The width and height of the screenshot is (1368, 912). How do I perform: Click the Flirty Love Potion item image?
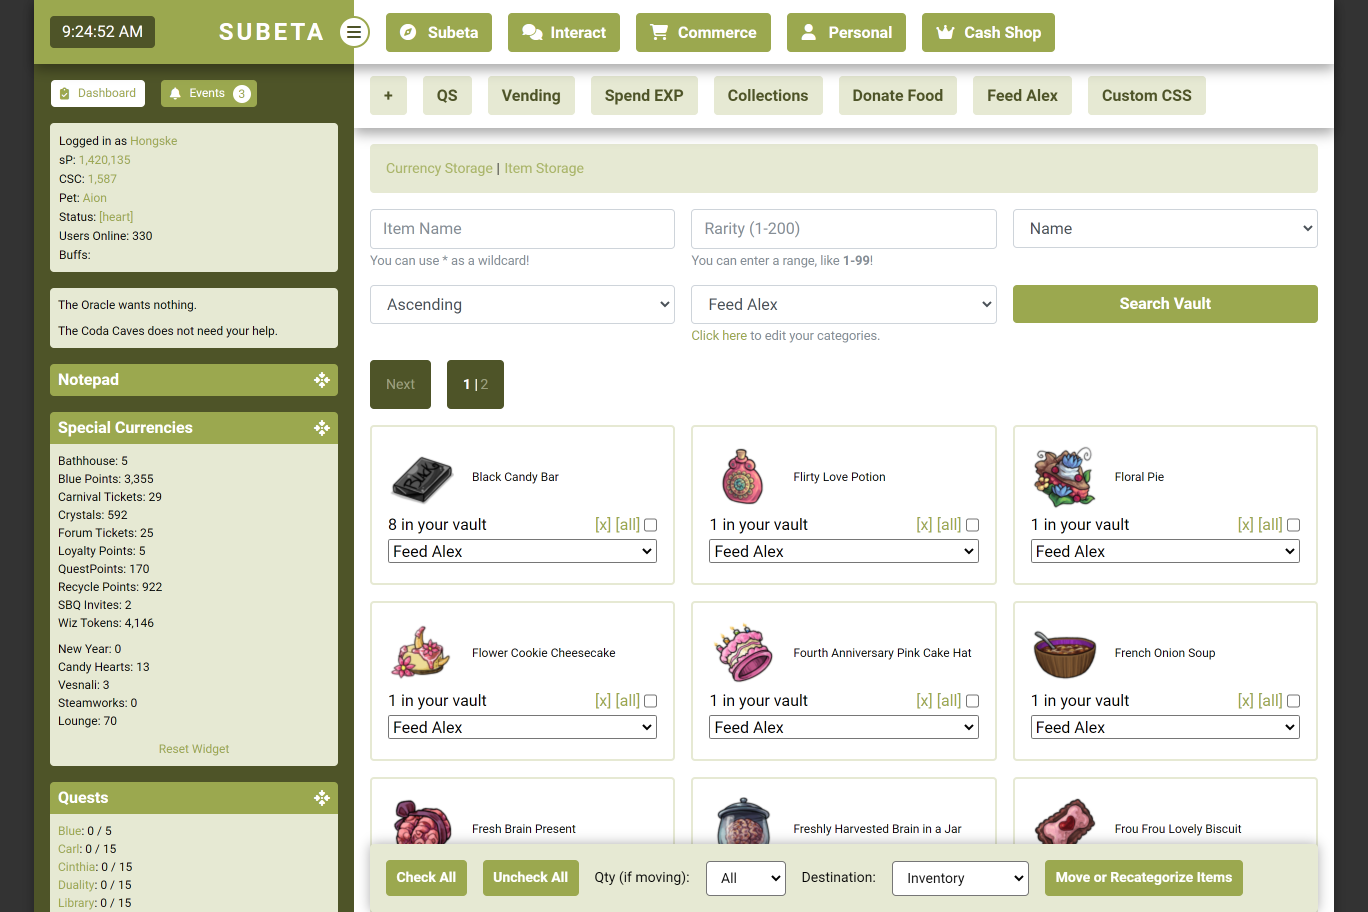coord(743,477)
